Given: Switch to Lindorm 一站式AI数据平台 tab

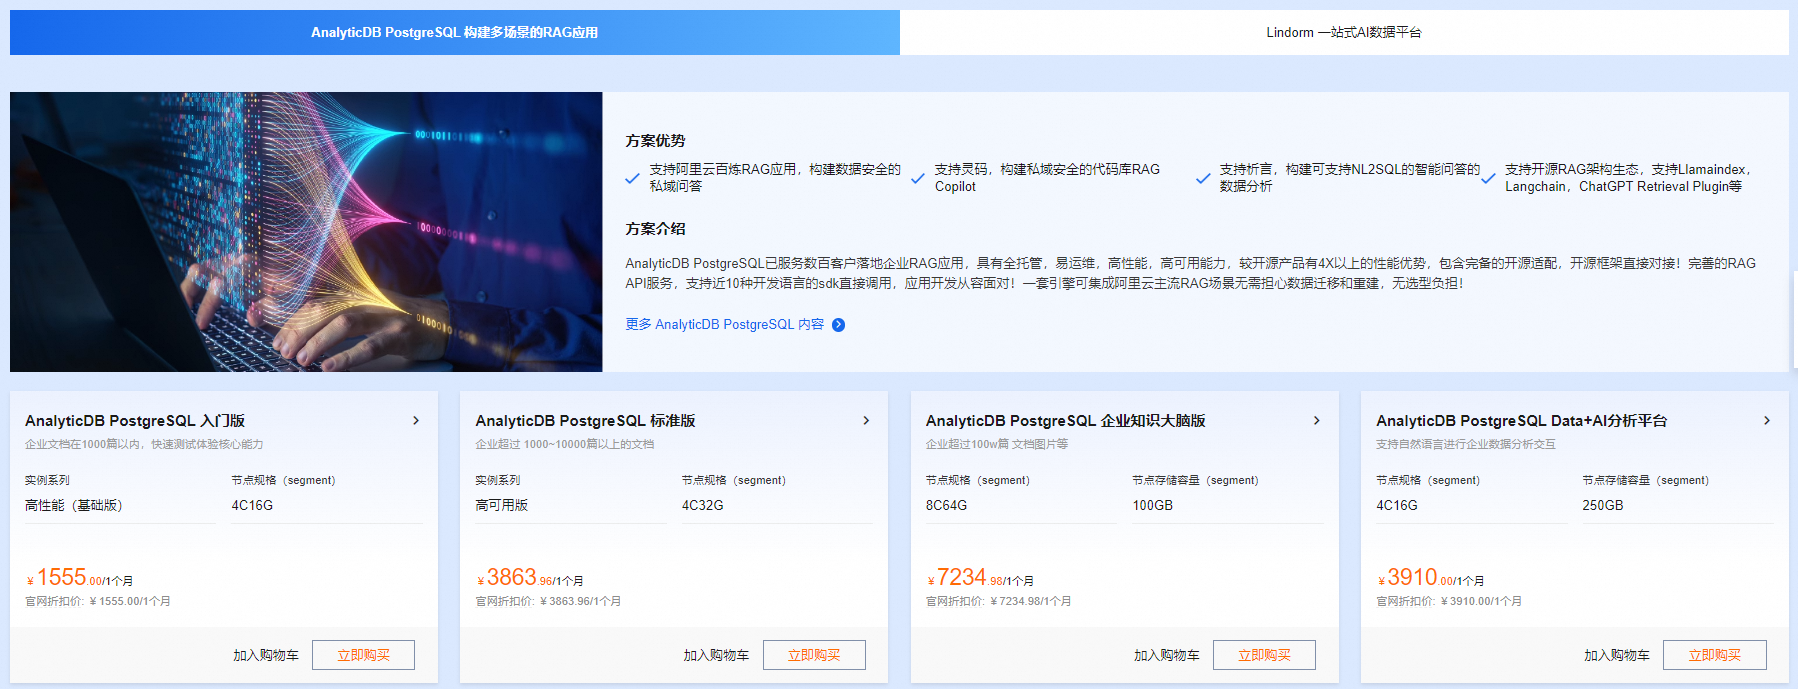Looking at the screenshot, I should tap(1344, 32).
